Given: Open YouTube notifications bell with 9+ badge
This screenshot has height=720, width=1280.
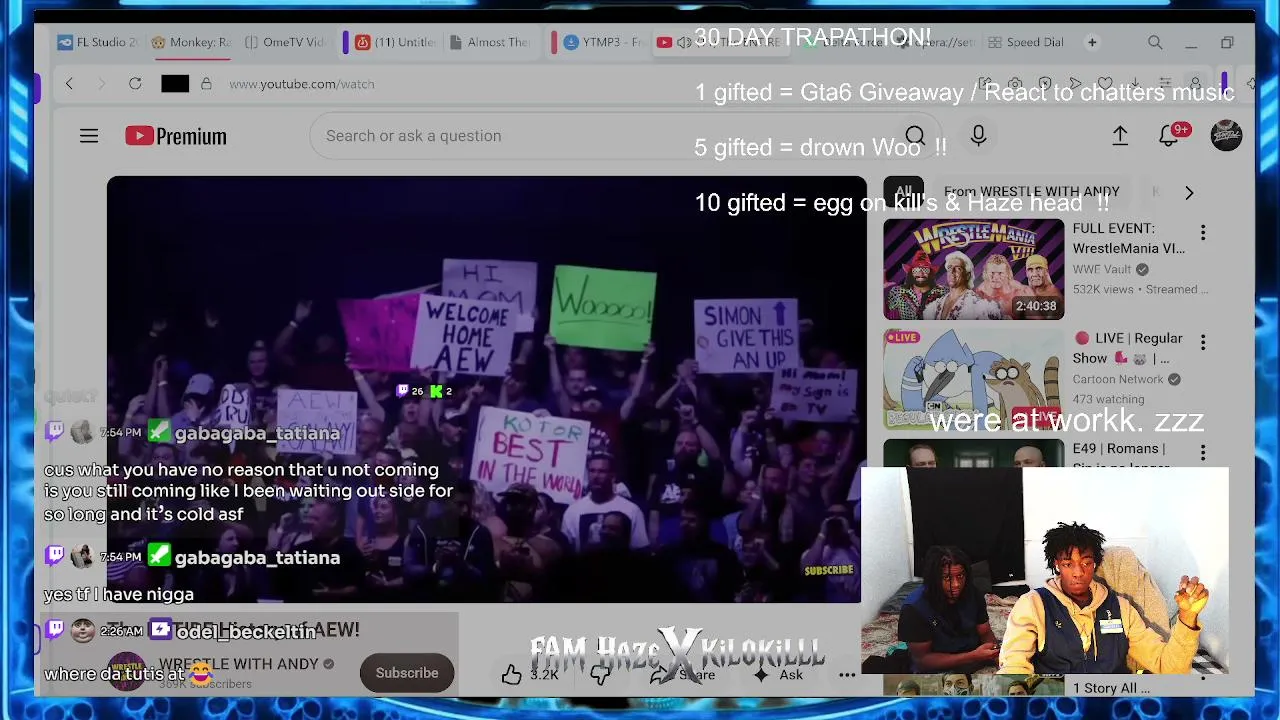Looking at the screenshot, I should [x=1169, y=136].
